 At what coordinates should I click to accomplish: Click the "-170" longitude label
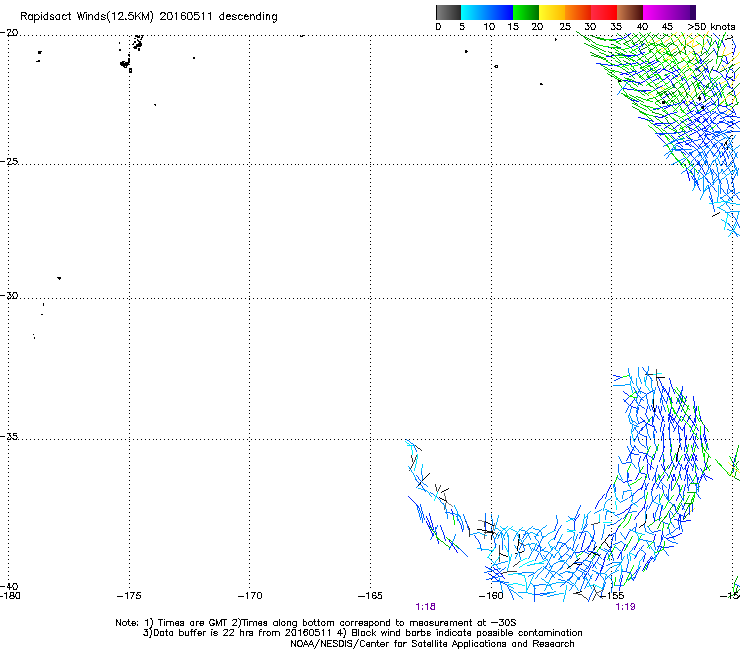coord(250,596)
